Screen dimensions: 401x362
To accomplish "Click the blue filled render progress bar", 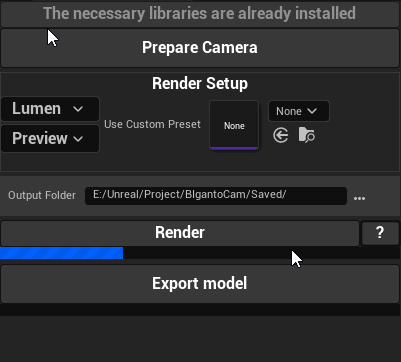I will click(x=61, y=253).
